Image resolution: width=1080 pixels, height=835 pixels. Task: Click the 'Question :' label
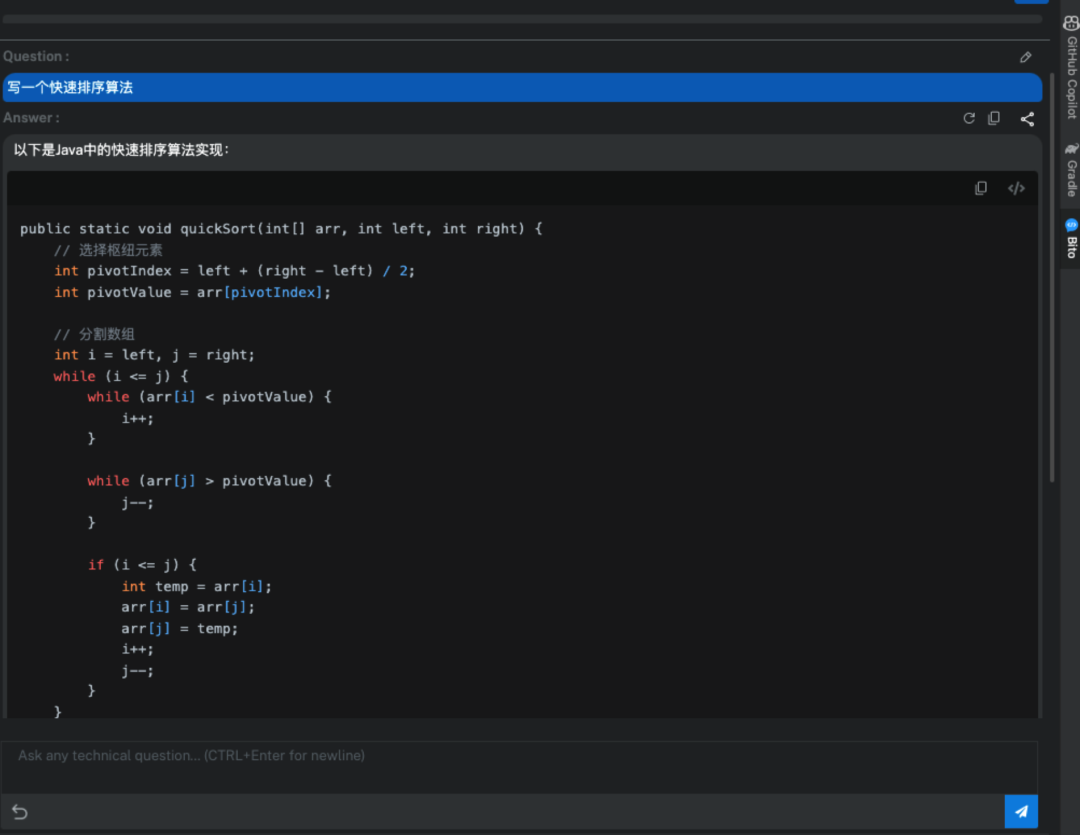(36, 56)
